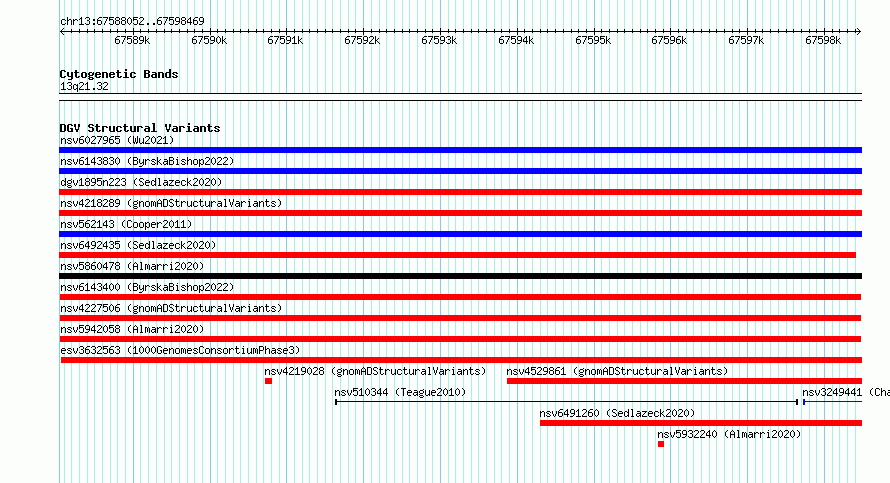
Task: Open nsv6143830 (ByrskaBishop2022) variant label
Action: coord(147,161)
